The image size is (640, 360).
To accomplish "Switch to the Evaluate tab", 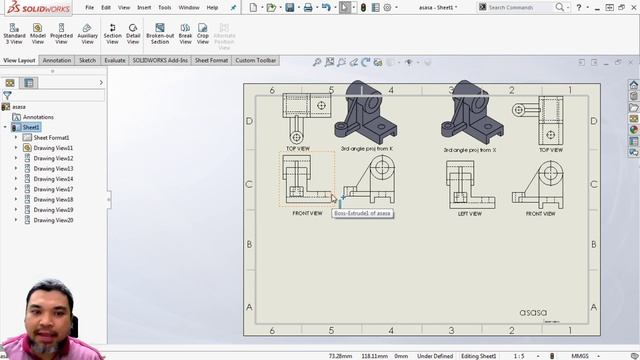I will pyautogui.click(x=115, y=60).
